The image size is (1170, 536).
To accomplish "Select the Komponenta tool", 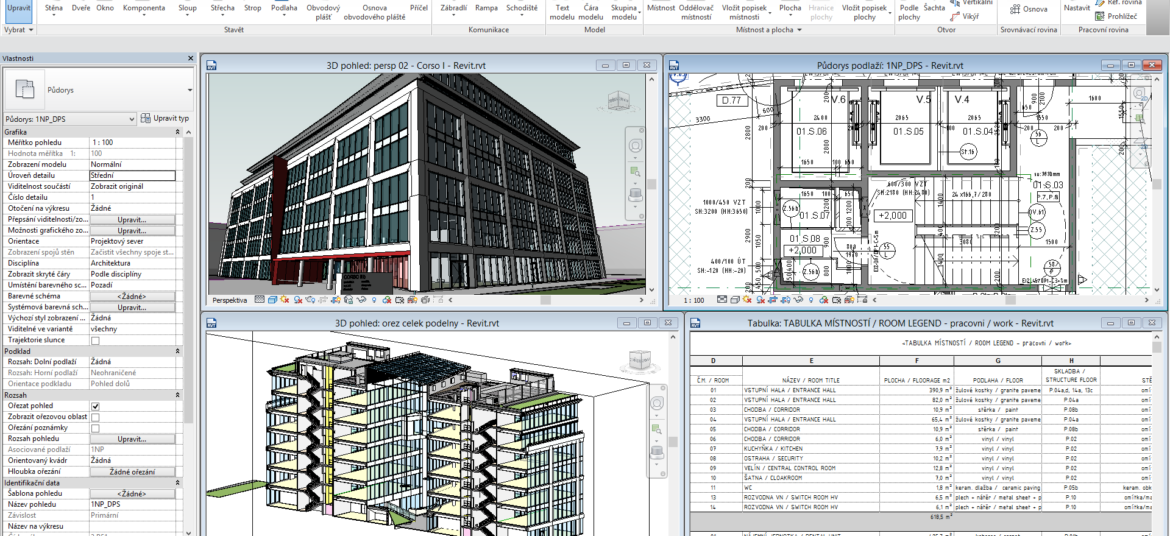I will point(143,7).
